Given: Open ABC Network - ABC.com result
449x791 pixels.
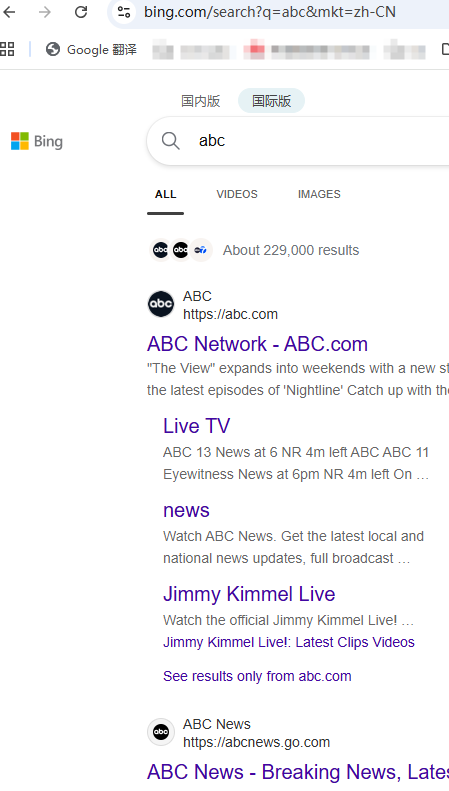Looking at the screenshot, I should (x=257, y=344).
